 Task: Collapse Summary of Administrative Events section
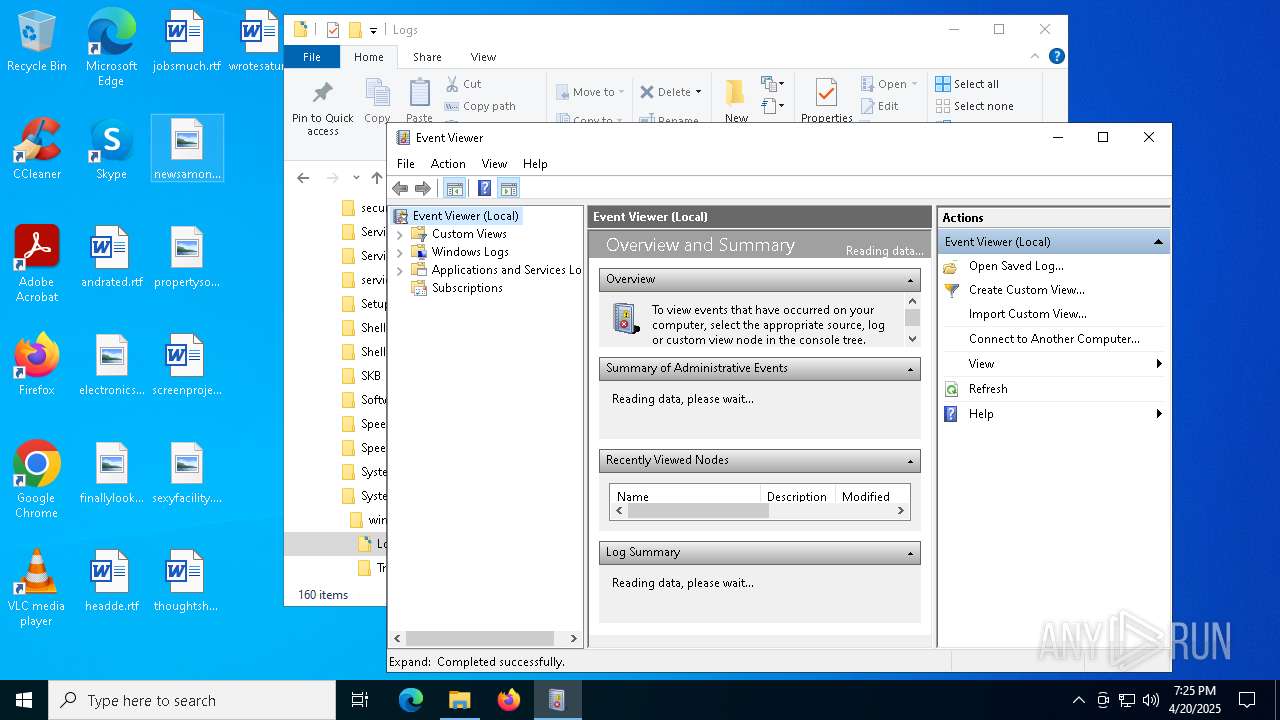point(910,369)
